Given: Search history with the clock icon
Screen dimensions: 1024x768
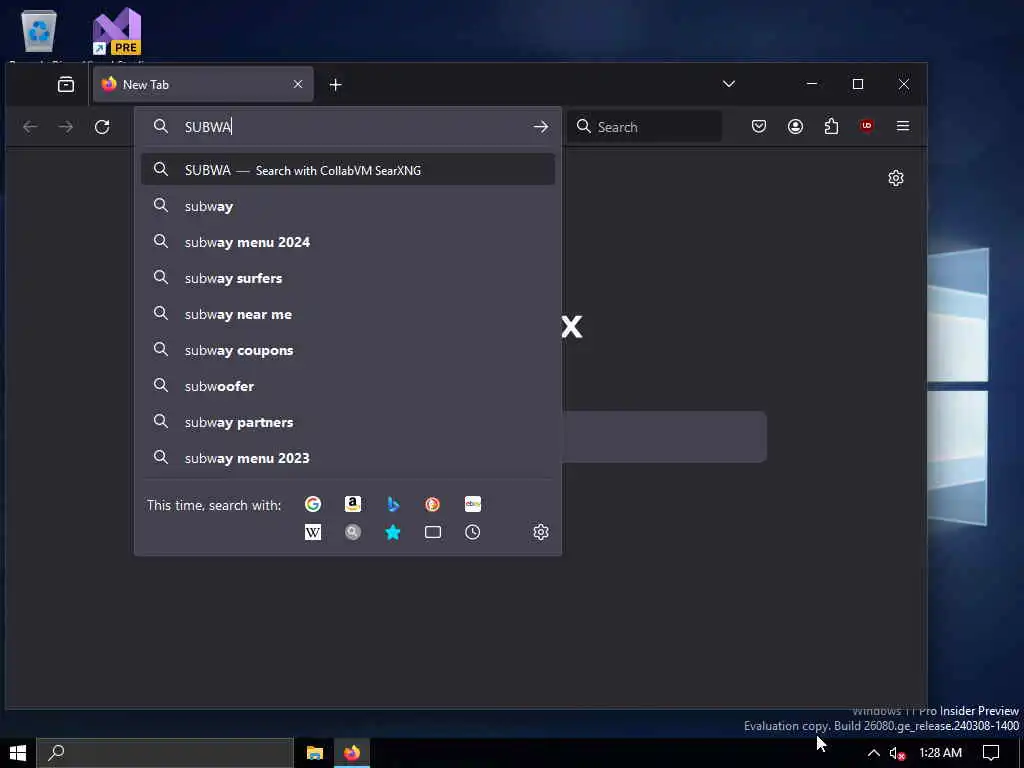Looking at the screenshot, I should [473, 532].
